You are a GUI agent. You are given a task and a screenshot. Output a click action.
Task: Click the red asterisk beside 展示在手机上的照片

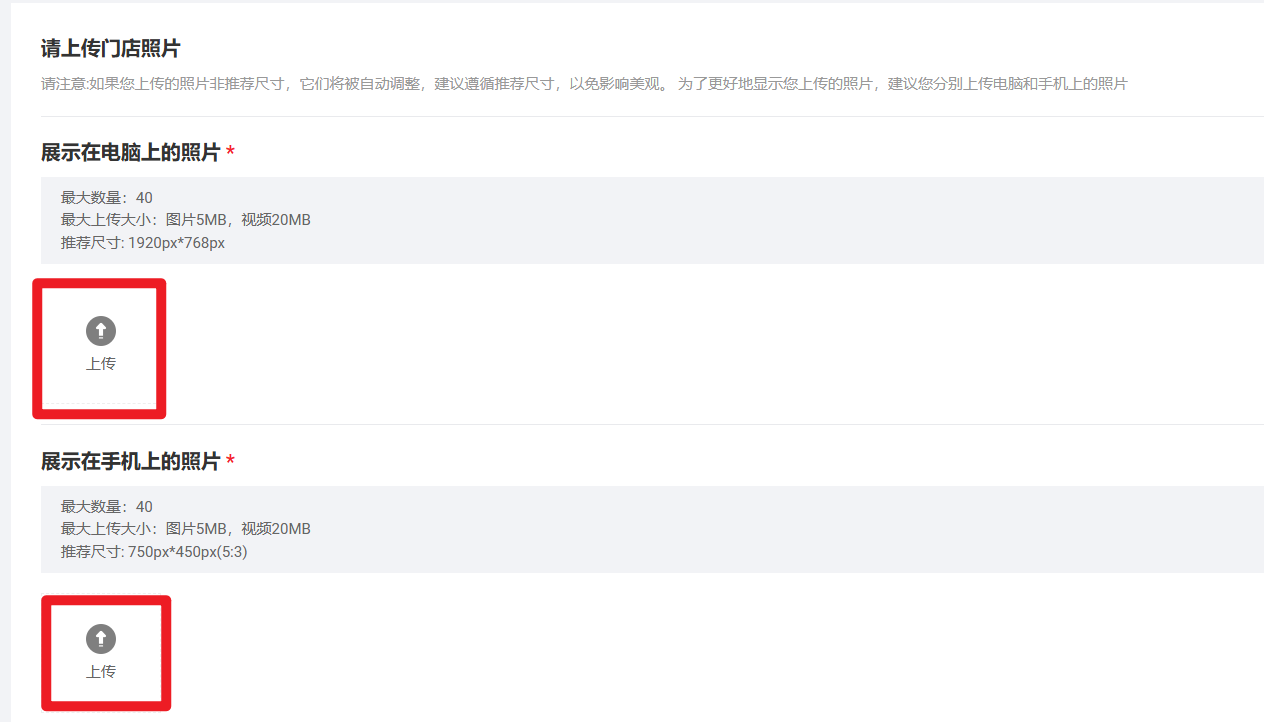point(231,461)
